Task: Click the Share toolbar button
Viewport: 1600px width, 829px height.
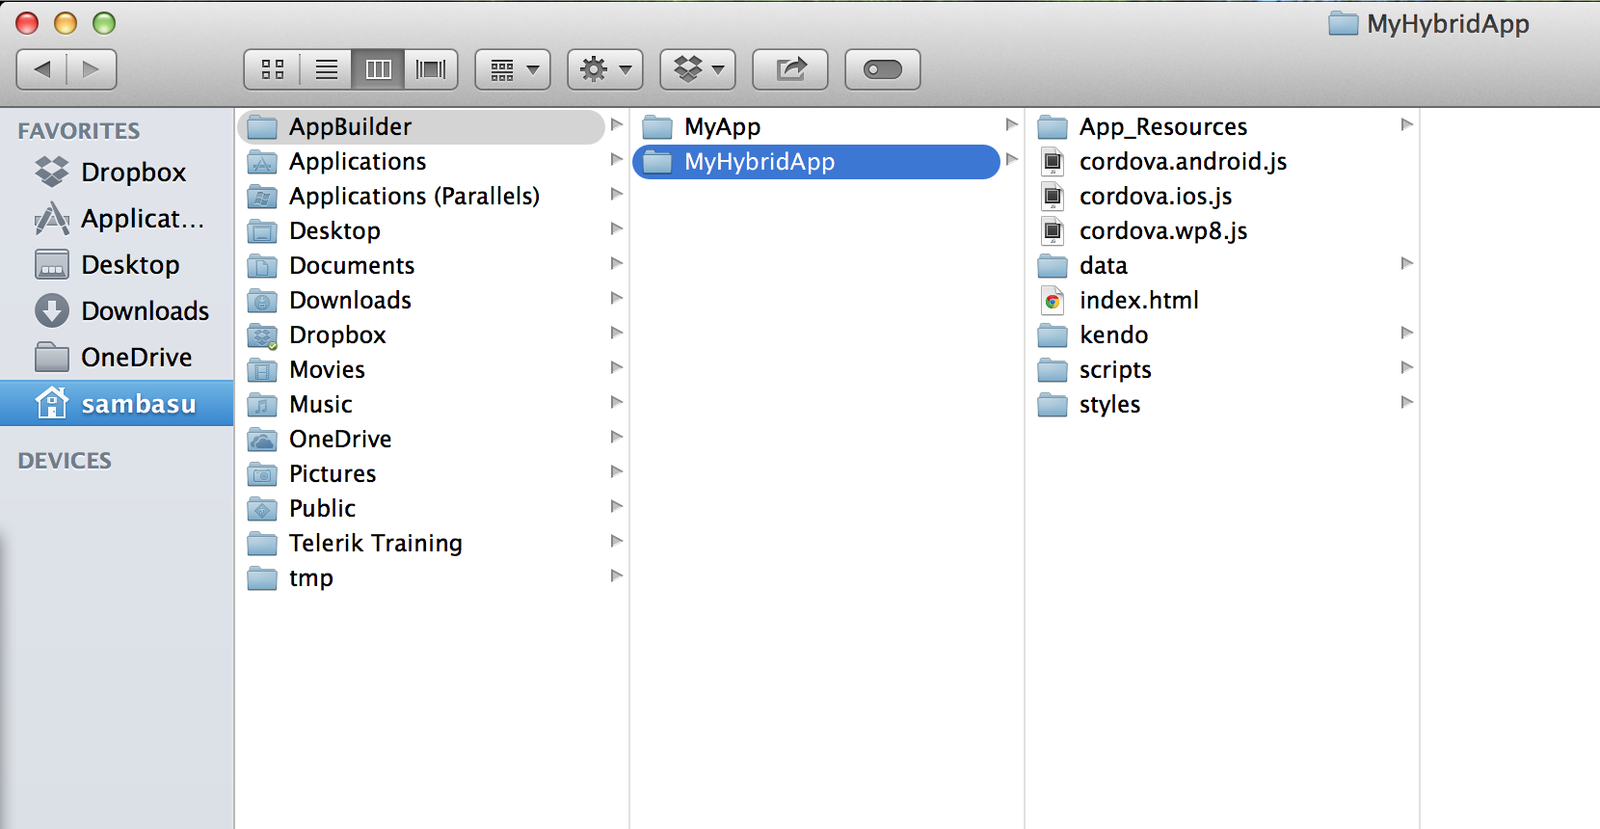Action: point(790,69)
